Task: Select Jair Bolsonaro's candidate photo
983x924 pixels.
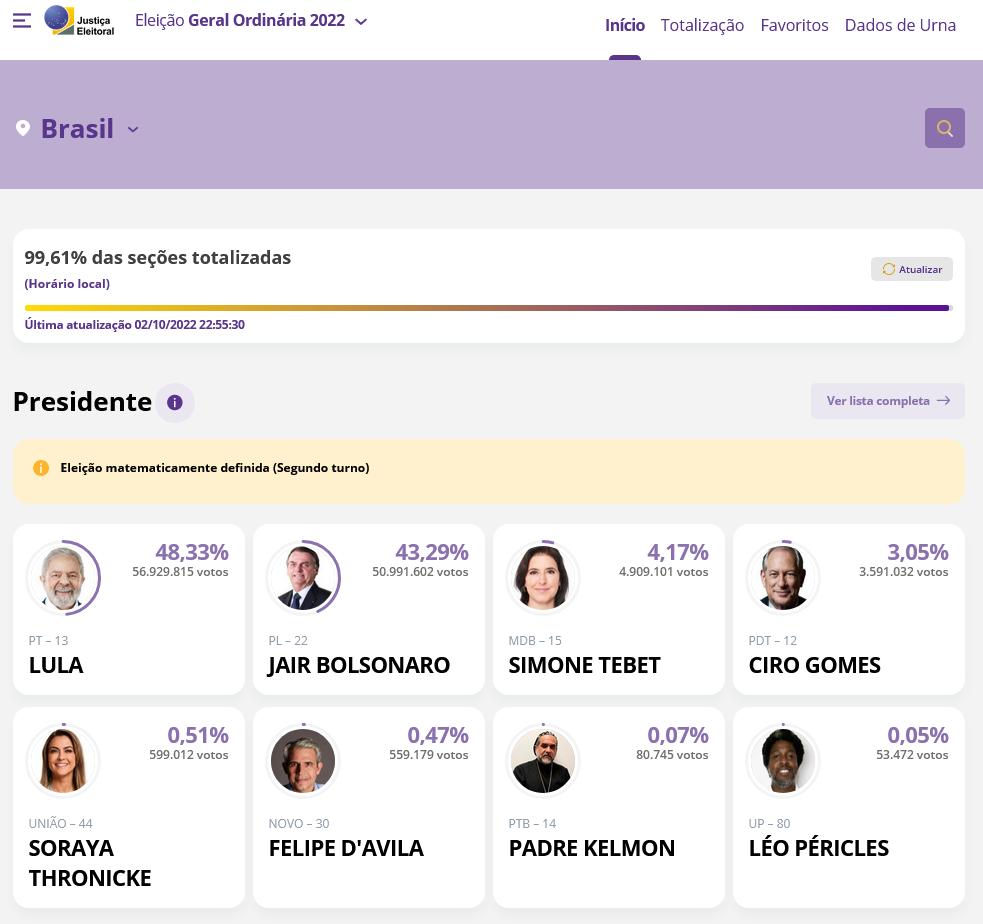Action: point(303,577)
